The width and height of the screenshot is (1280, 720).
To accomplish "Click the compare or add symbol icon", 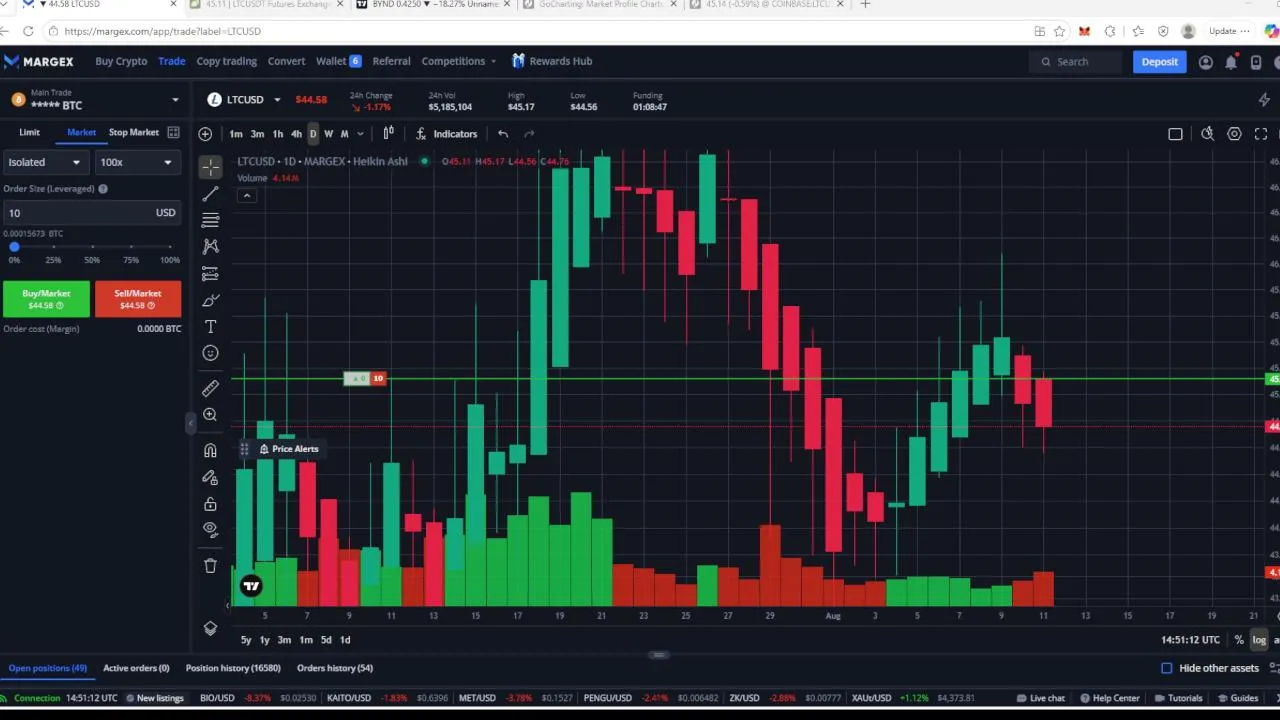I will coord(205,134).
